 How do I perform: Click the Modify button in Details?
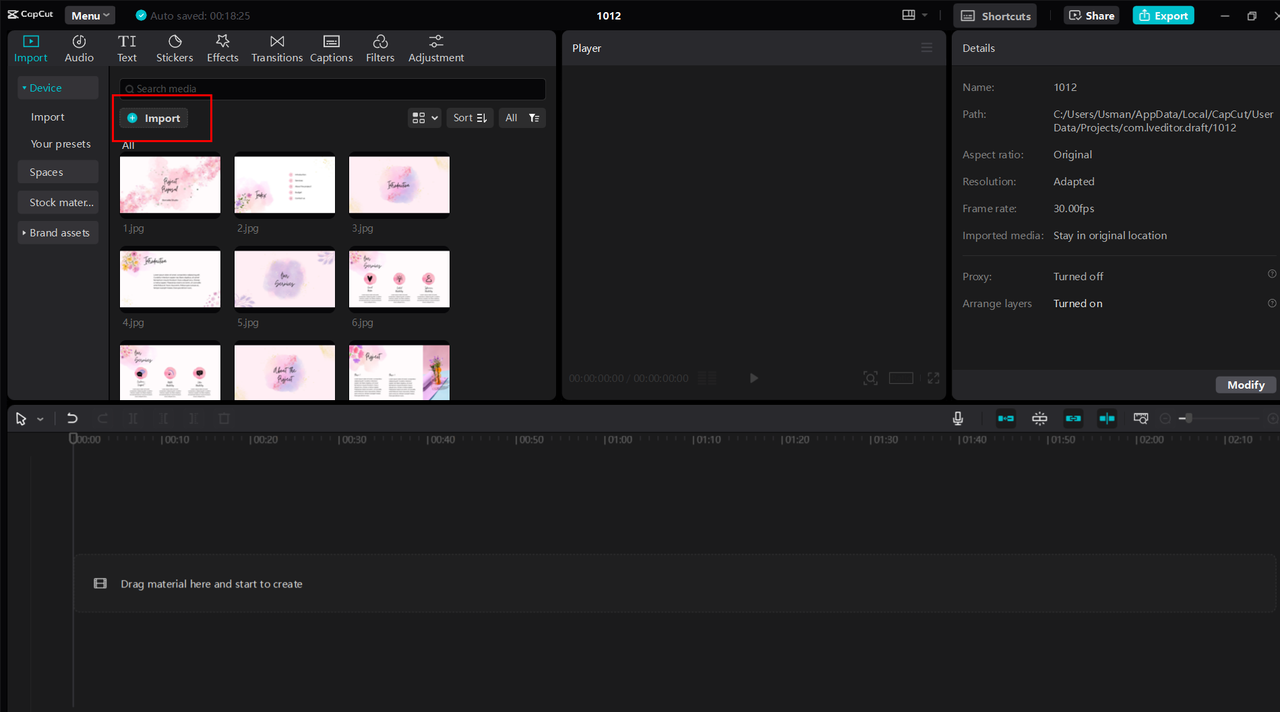tap(1246, 385)
